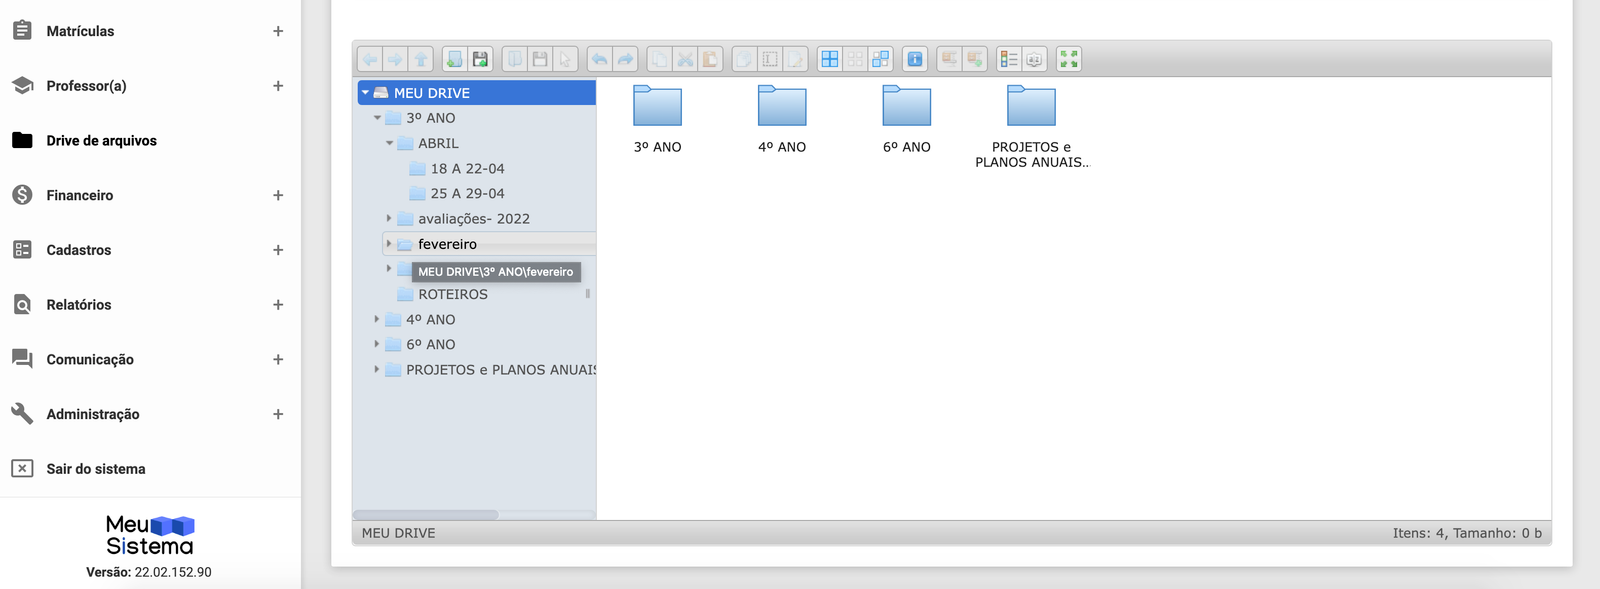Click the select all items icon
The image size is (1600, 589).
coord(829,59)
